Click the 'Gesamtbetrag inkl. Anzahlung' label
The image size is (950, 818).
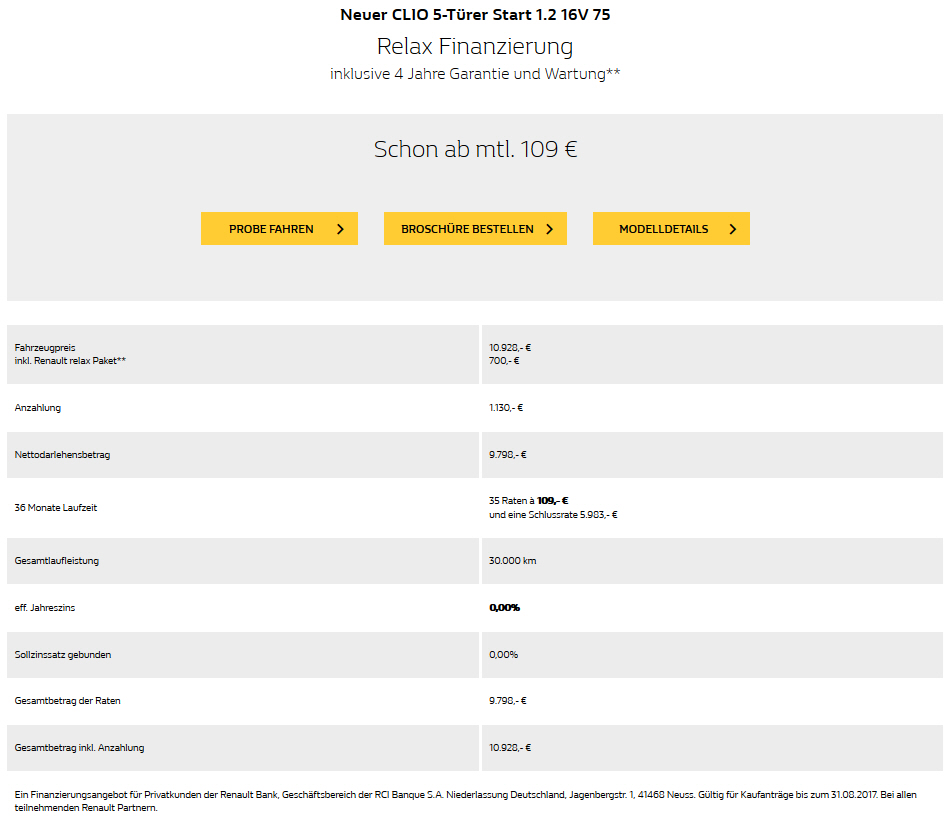(x=79, y=748)
